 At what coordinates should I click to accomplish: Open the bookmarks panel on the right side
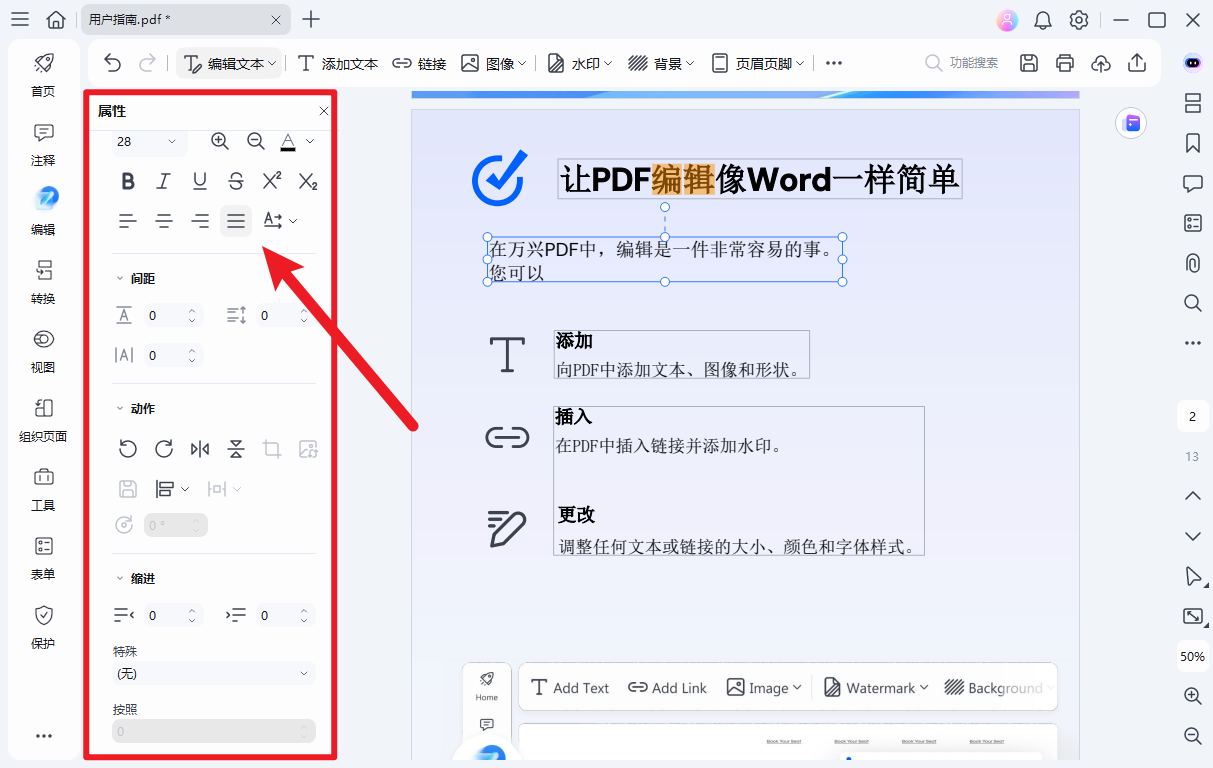pyautogui.click(x=1192, y=143)
